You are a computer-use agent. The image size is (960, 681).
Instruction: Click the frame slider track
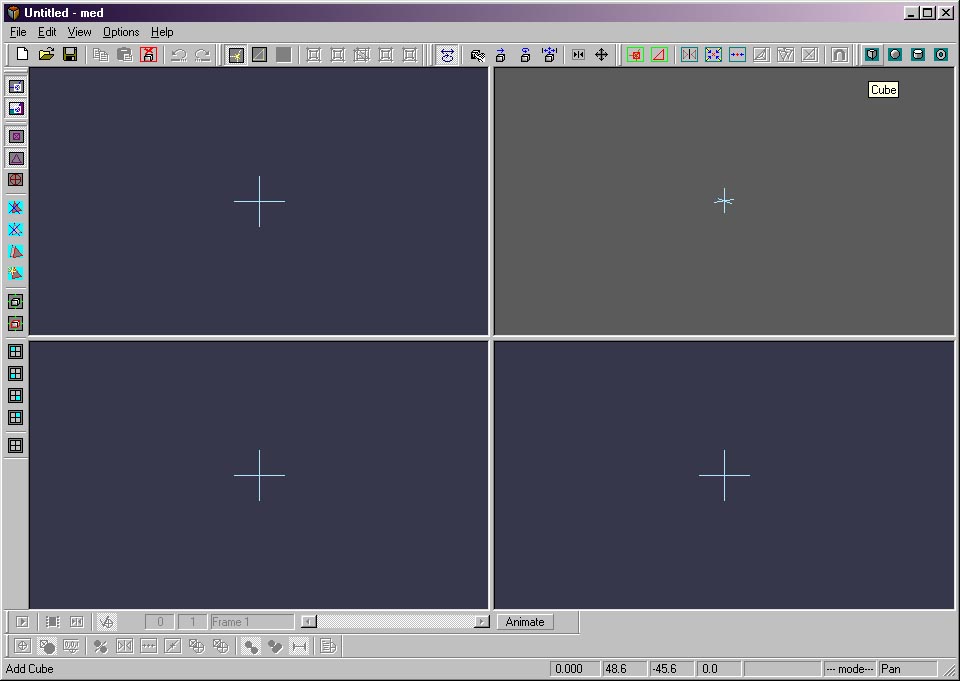[396, 622]
